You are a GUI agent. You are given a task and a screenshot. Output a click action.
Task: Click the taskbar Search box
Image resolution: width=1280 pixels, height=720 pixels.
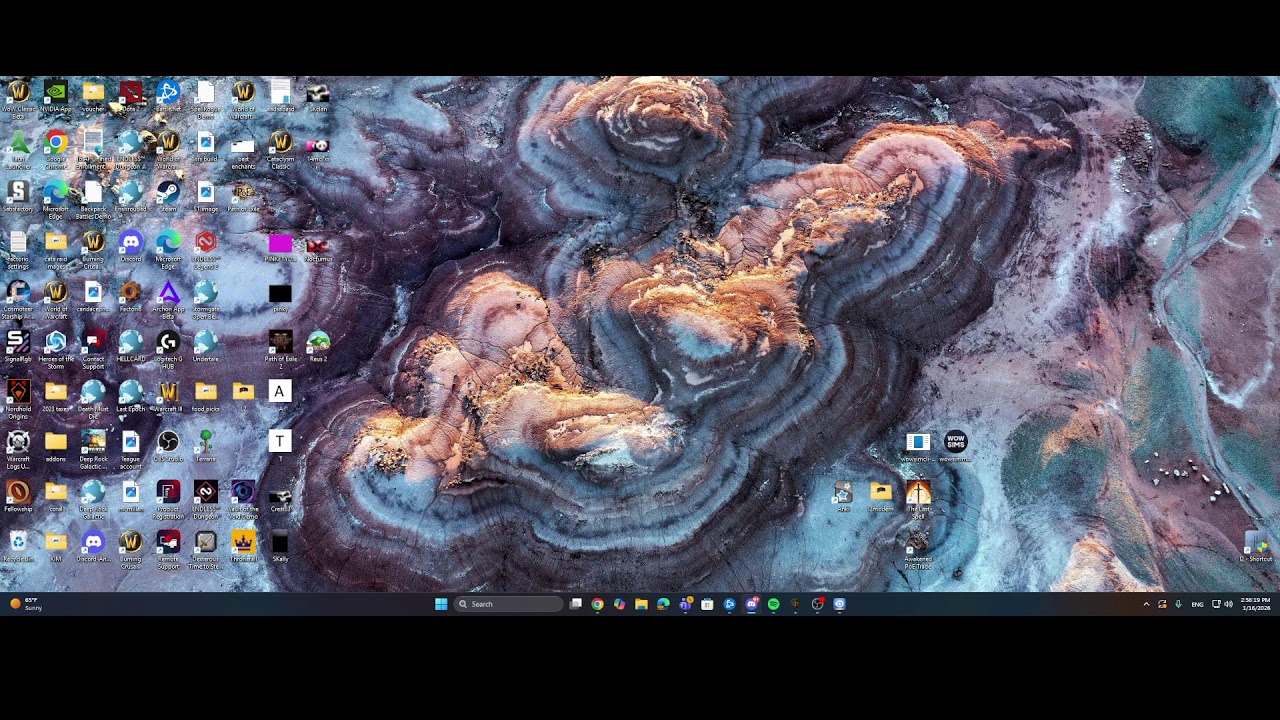pyautogui.click(x=508, y=604)
